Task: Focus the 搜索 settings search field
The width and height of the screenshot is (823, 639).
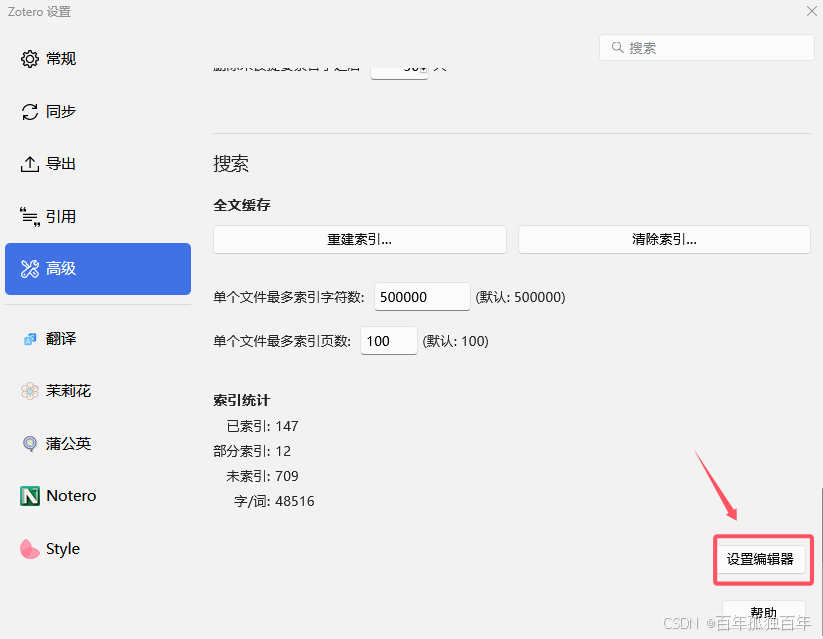Action: pyautogui.click(x=706, y=48)
